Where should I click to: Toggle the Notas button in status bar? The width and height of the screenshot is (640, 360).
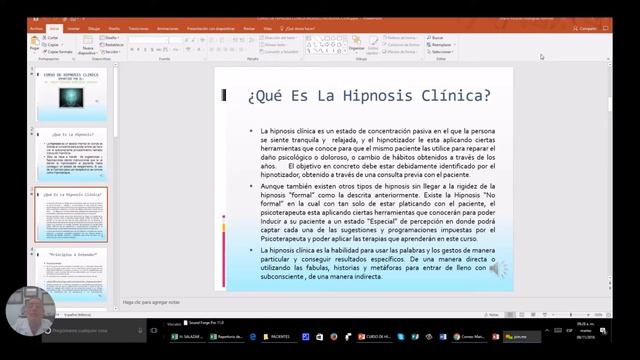tap(491, 315)
